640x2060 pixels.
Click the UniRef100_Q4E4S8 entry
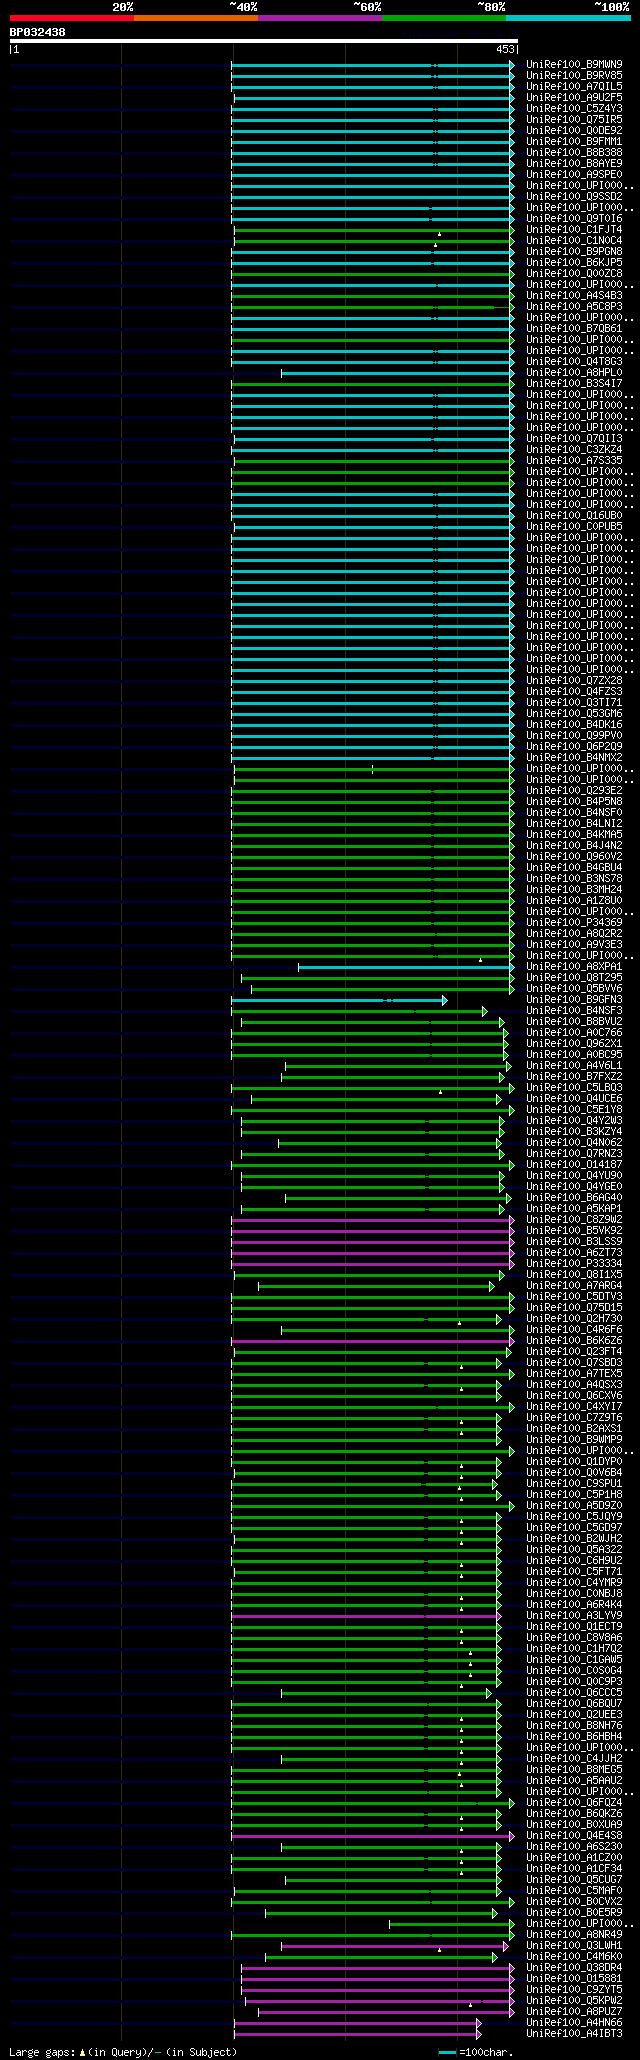pyautogui.click(x=574, y=1835)
